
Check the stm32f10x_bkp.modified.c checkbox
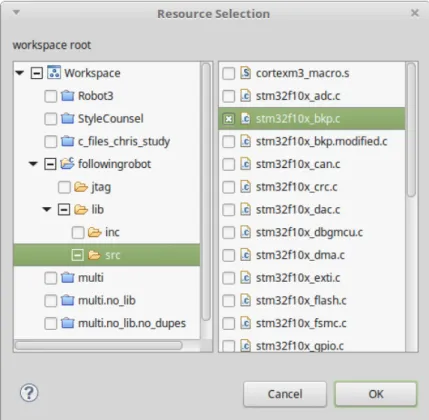pyautogui.click(x=229, y=142)
